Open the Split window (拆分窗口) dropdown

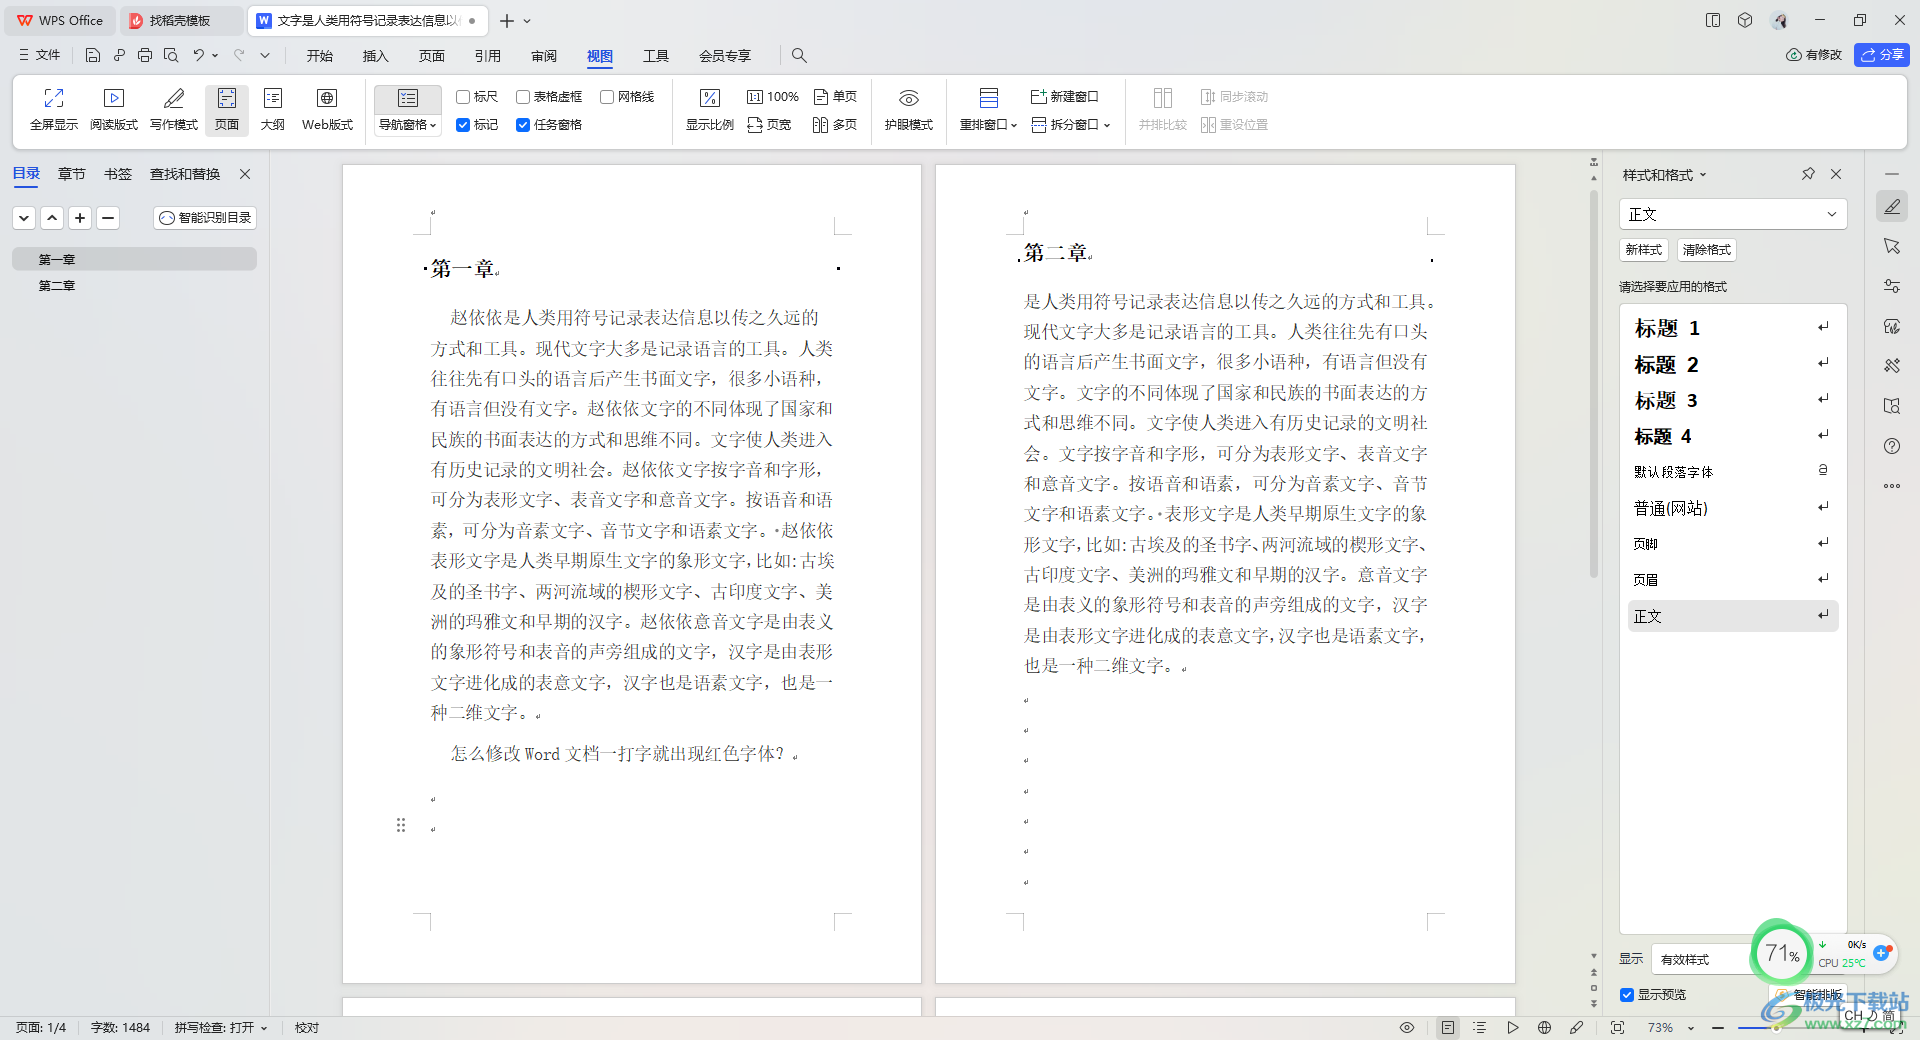1071,125
